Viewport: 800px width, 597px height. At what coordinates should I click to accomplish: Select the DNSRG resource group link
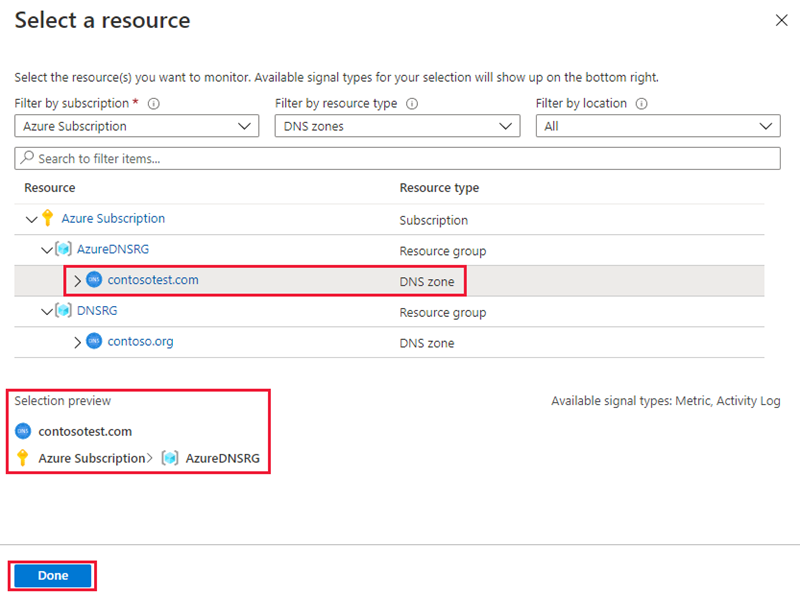(97, 310)
